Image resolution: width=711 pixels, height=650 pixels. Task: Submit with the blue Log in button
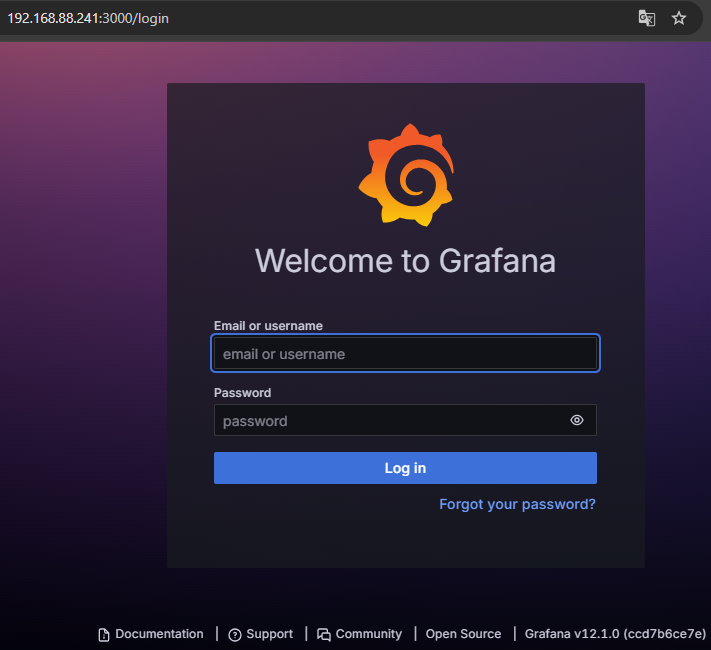tap(405, 468)
